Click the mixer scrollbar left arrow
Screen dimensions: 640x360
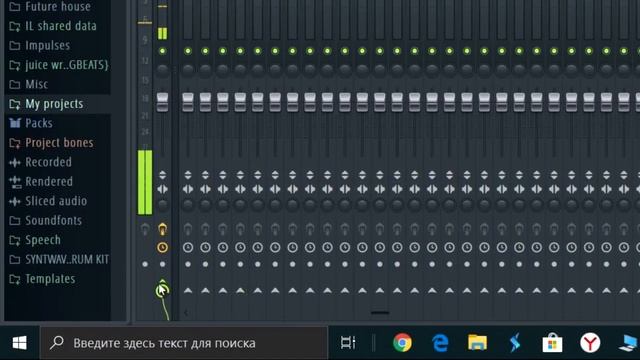pos(186,313)
